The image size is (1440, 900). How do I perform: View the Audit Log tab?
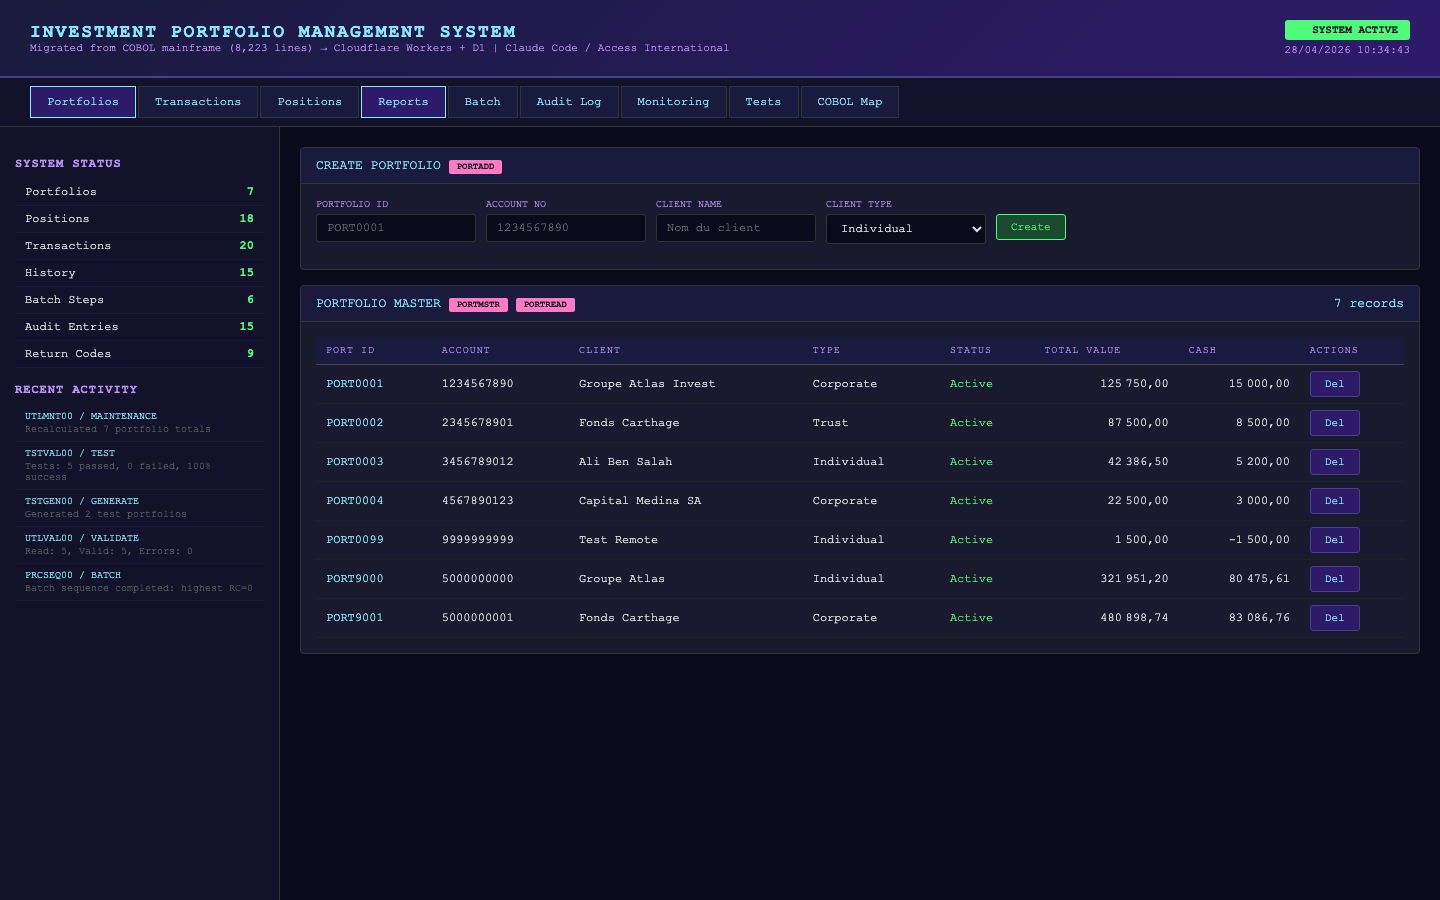coord(568,102)
